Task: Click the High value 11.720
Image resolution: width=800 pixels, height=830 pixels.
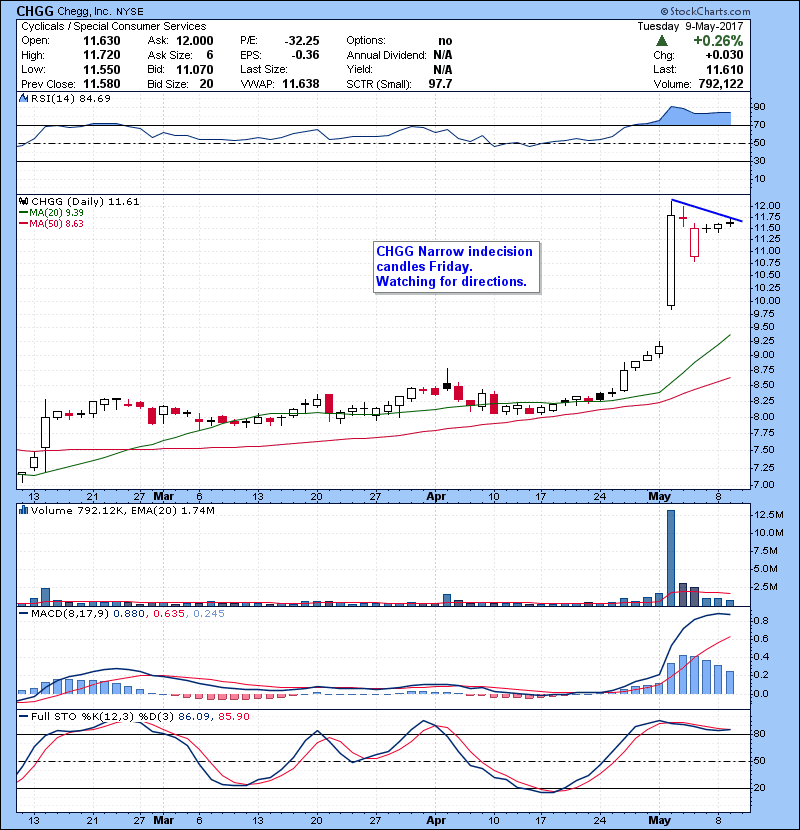Action: click(x=102, y=55)
